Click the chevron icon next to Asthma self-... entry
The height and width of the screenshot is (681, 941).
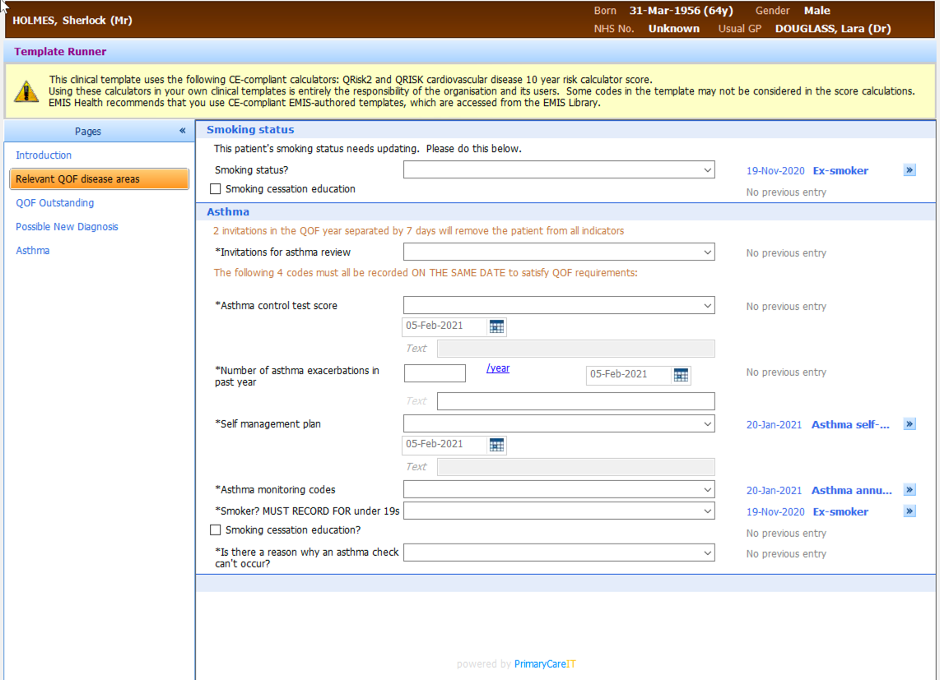pos(909,423)
